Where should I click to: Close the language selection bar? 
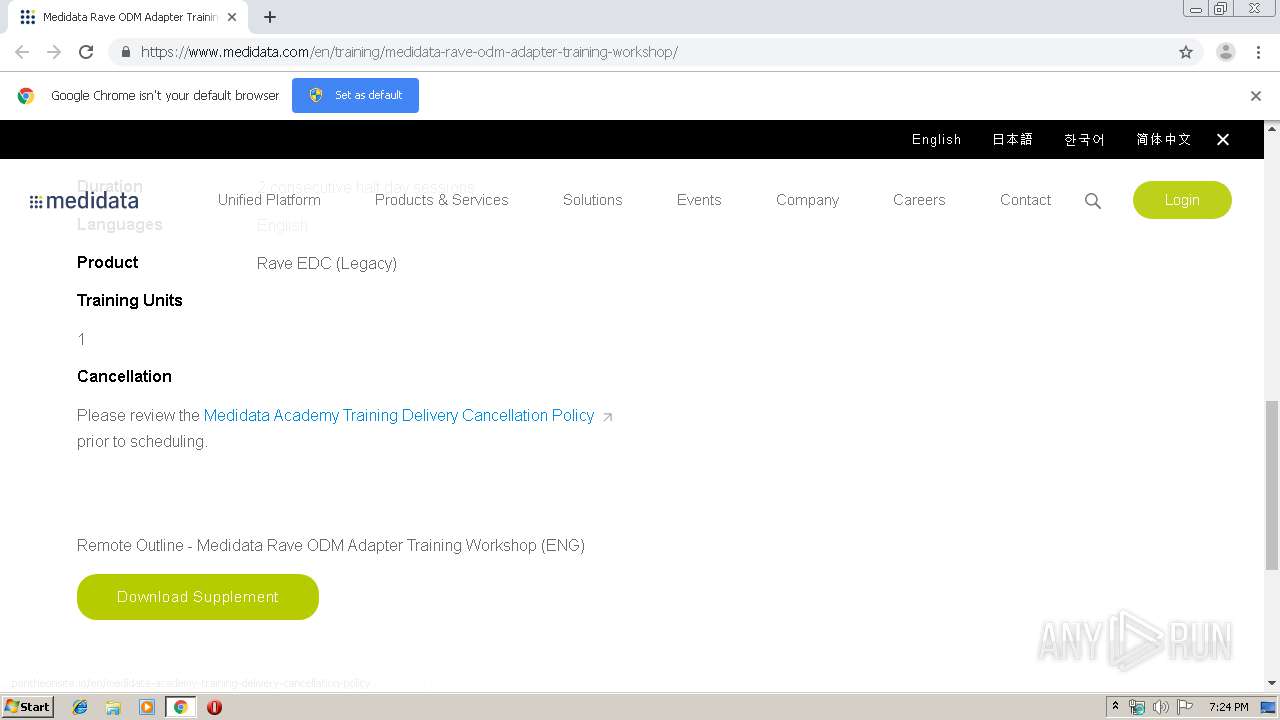pos(1223,140)
